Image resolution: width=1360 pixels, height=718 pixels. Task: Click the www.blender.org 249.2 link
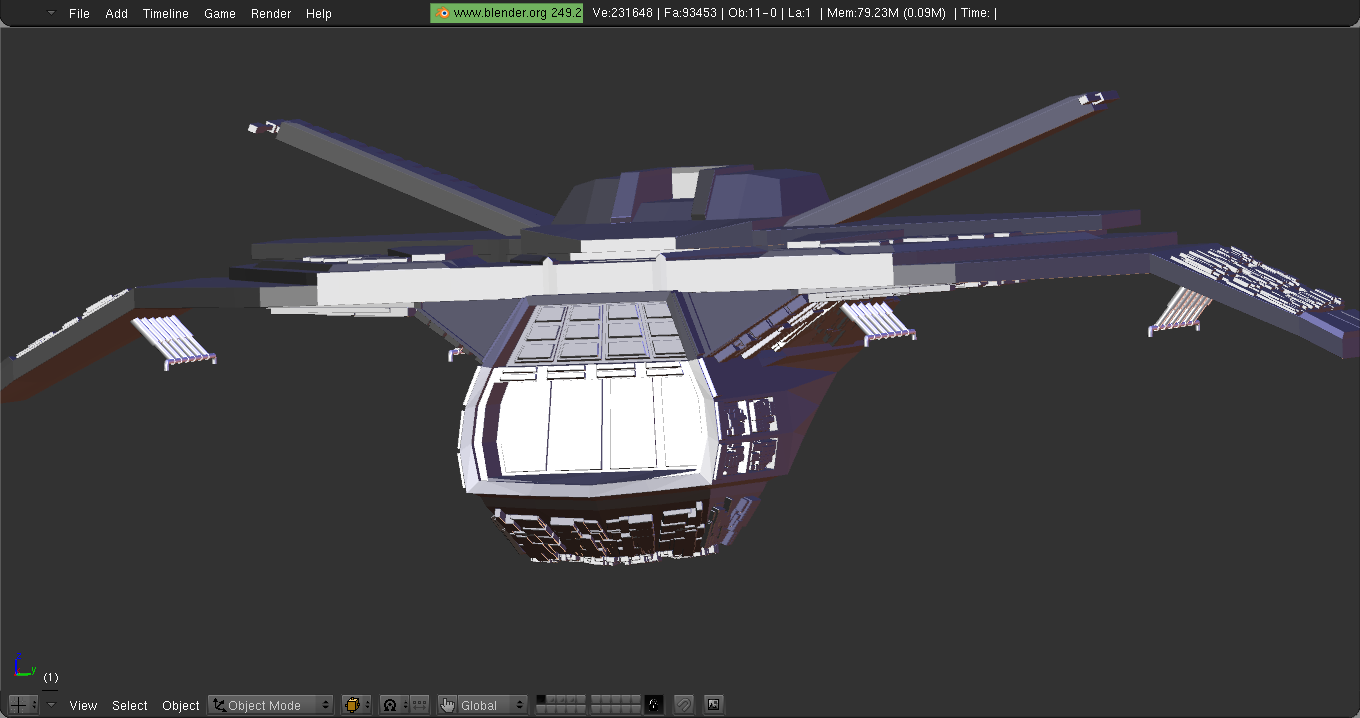507,13
